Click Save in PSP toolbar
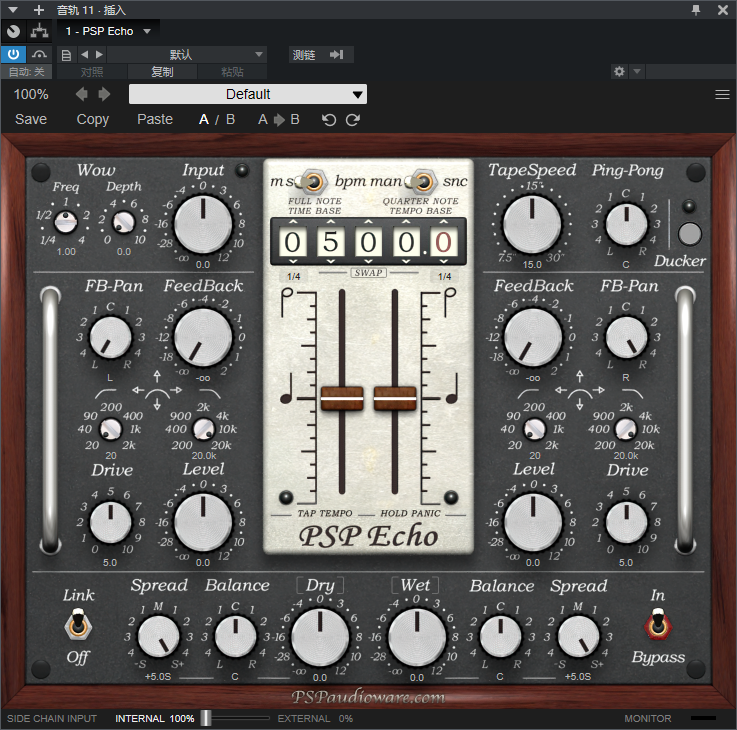The image size is (737, 730). click(x=31, y=119)
